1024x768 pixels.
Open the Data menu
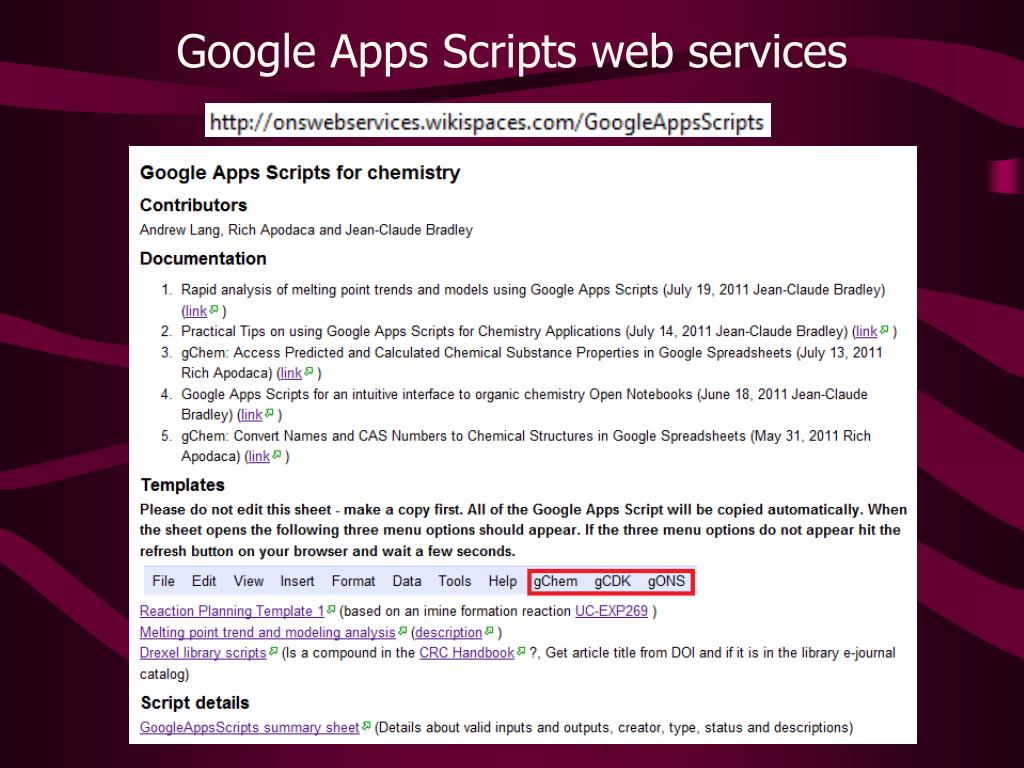(407, 581)
